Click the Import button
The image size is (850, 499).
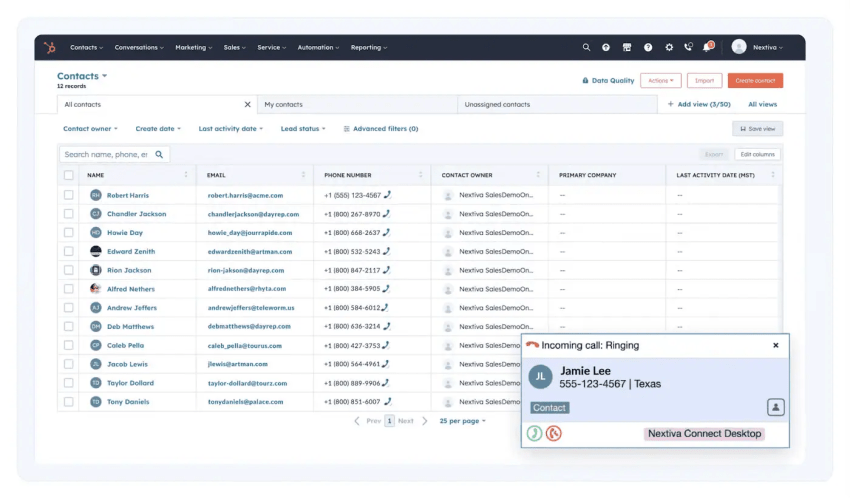point(704,81)
